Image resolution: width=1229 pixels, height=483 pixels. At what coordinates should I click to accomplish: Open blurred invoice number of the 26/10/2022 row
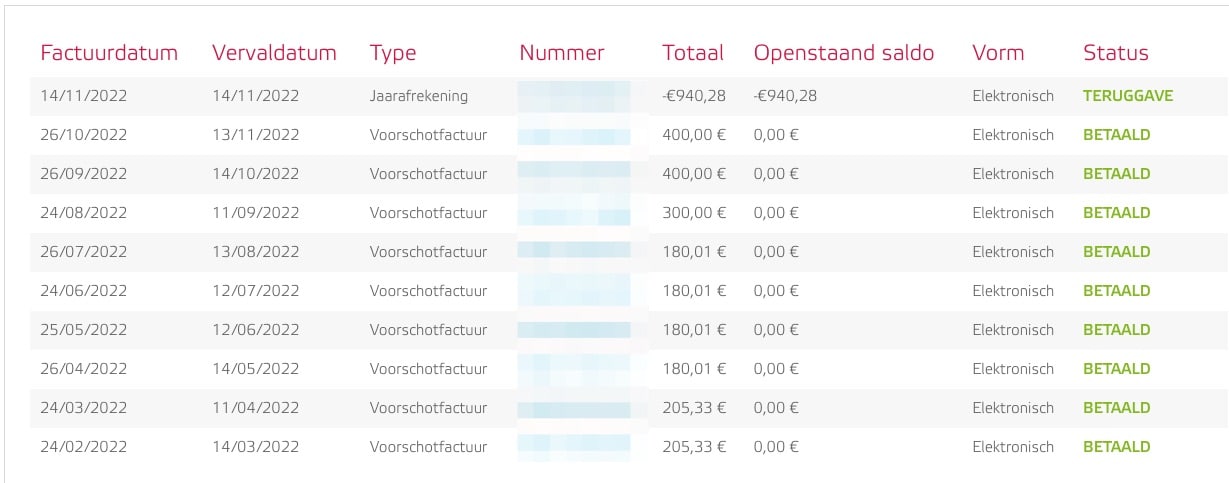[x=574, y=135]
